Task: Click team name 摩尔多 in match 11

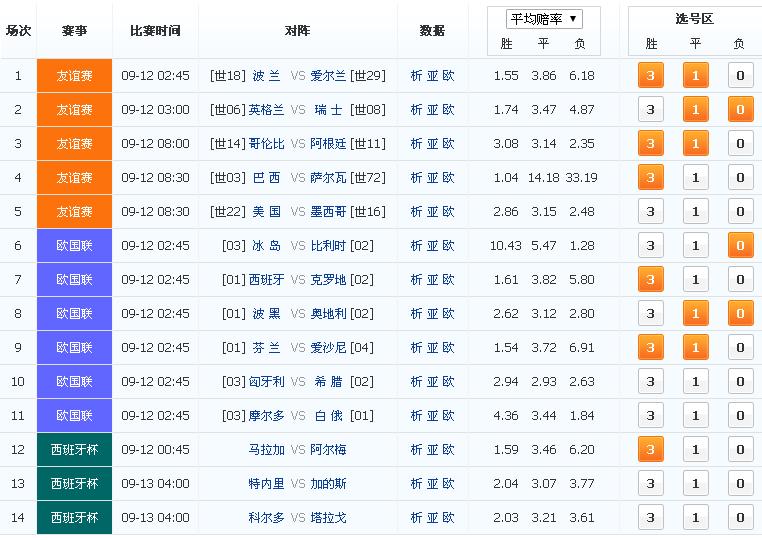Action: [266, 416]
